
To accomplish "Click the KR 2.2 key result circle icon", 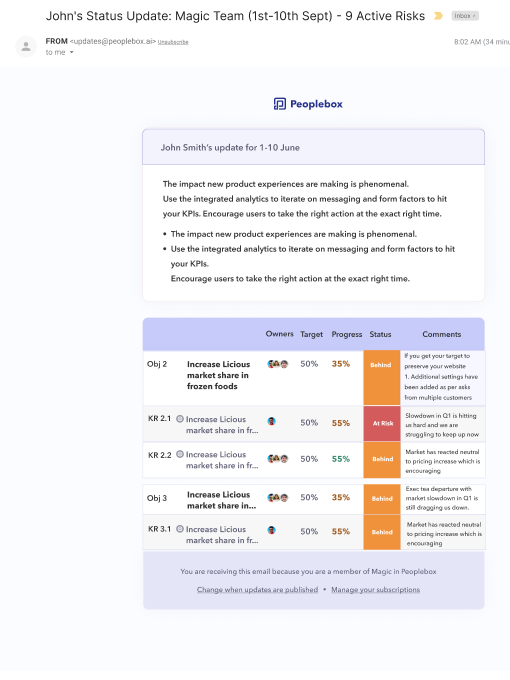I will [x=180, y=454].
